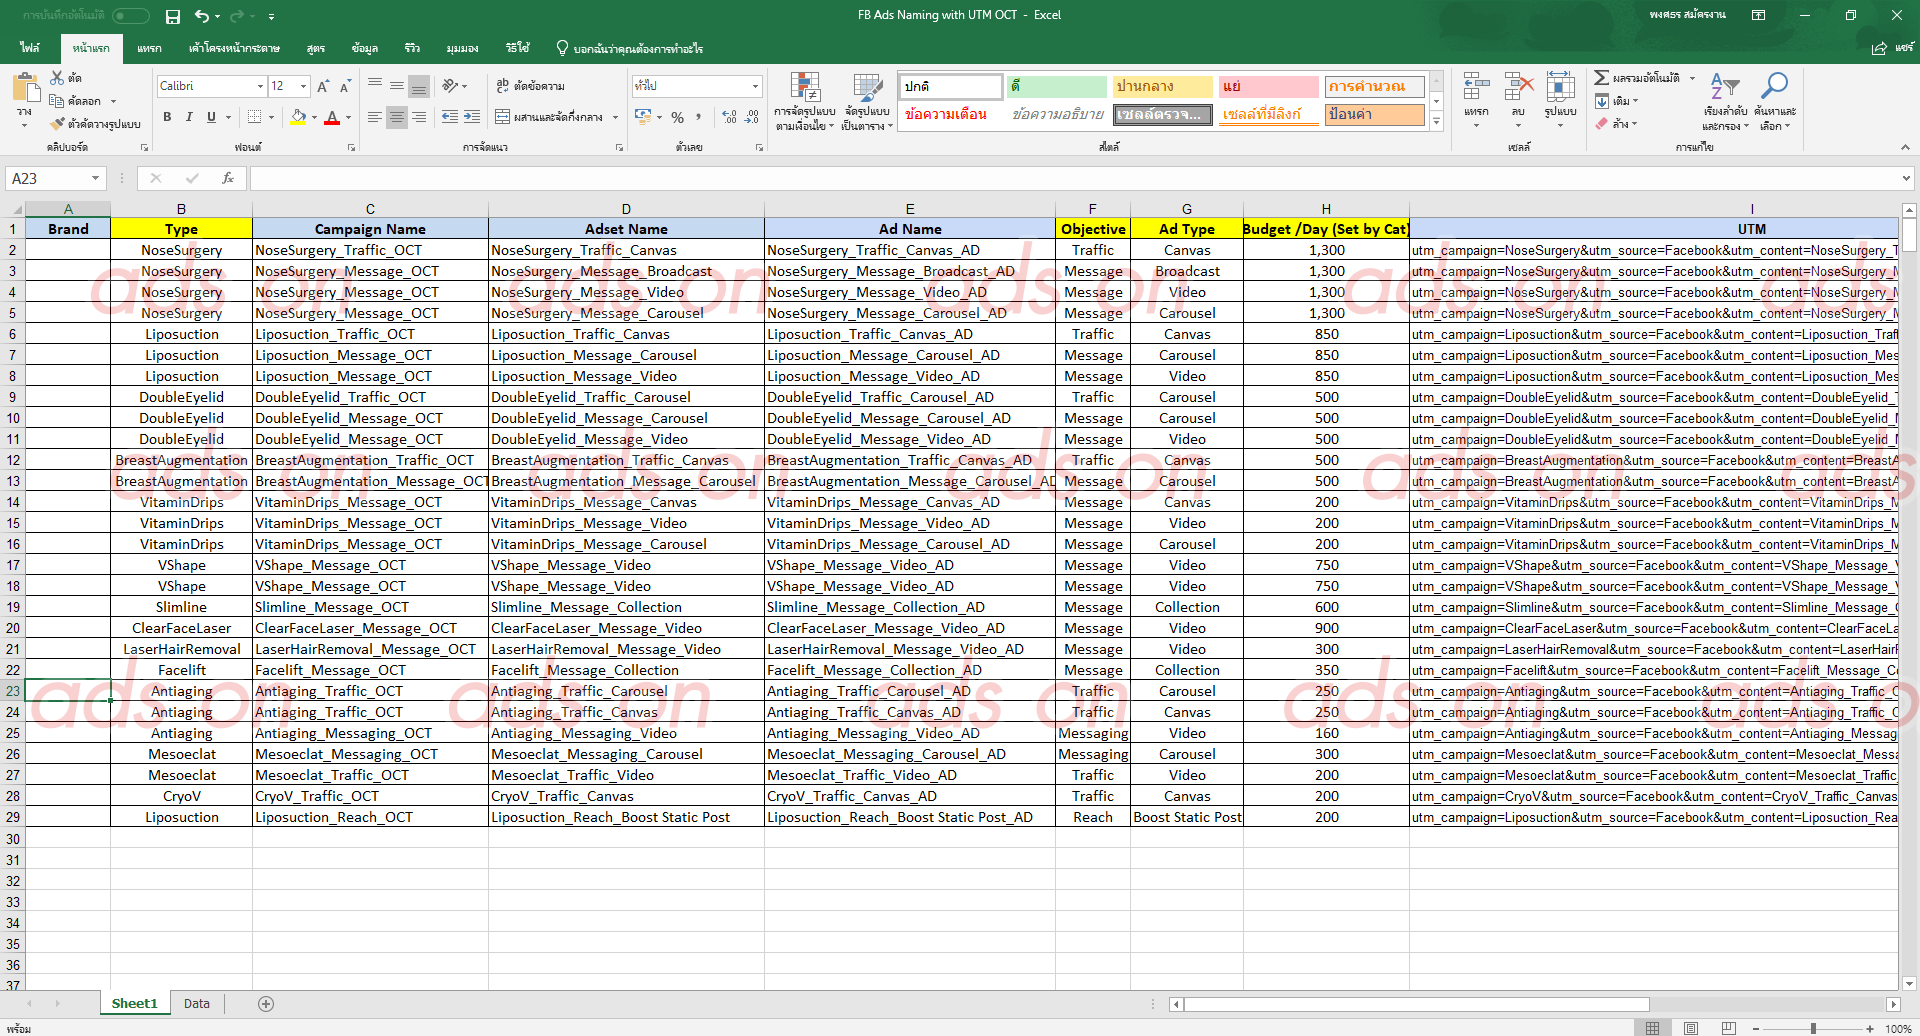Viewport: 1920px width, 1036px height.
Task: Click the Undo arrow icon
Action: (203, 16)
